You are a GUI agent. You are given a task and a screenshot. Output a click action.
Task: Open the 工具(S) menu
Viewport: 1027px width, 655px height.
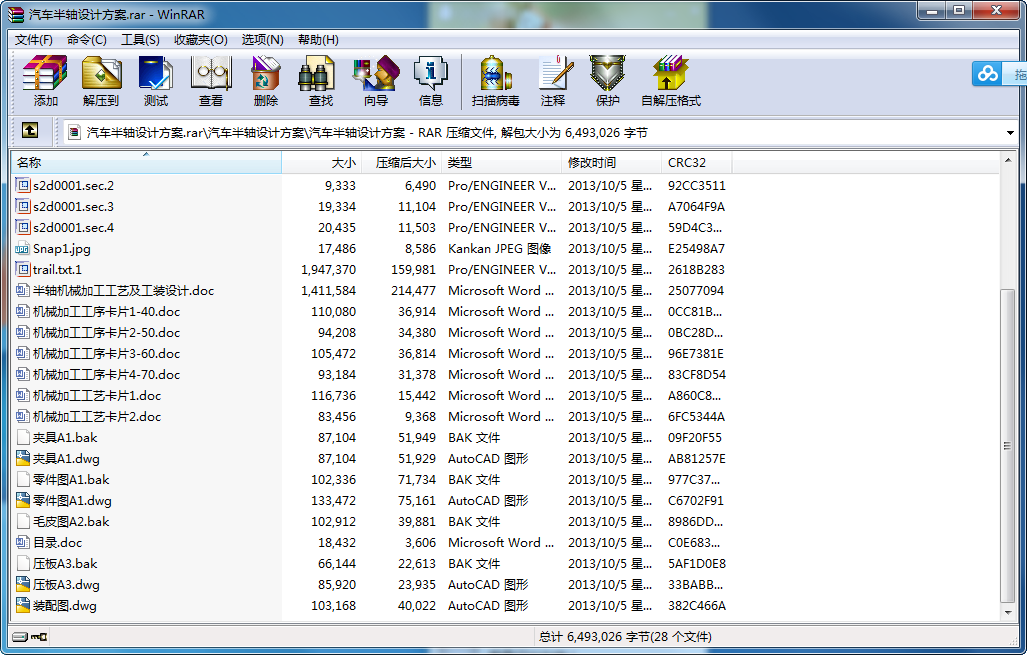coord(140,40)
